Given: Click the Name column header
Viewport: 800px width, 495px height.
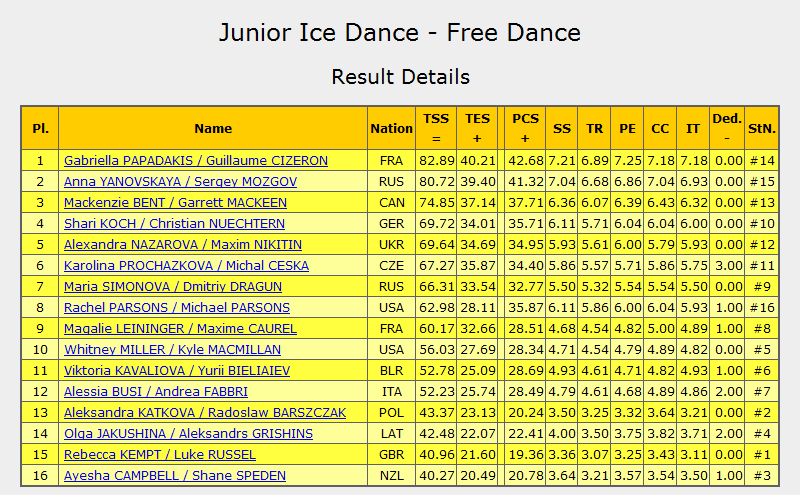Looking at the screenshot, I should coord(213,128).
